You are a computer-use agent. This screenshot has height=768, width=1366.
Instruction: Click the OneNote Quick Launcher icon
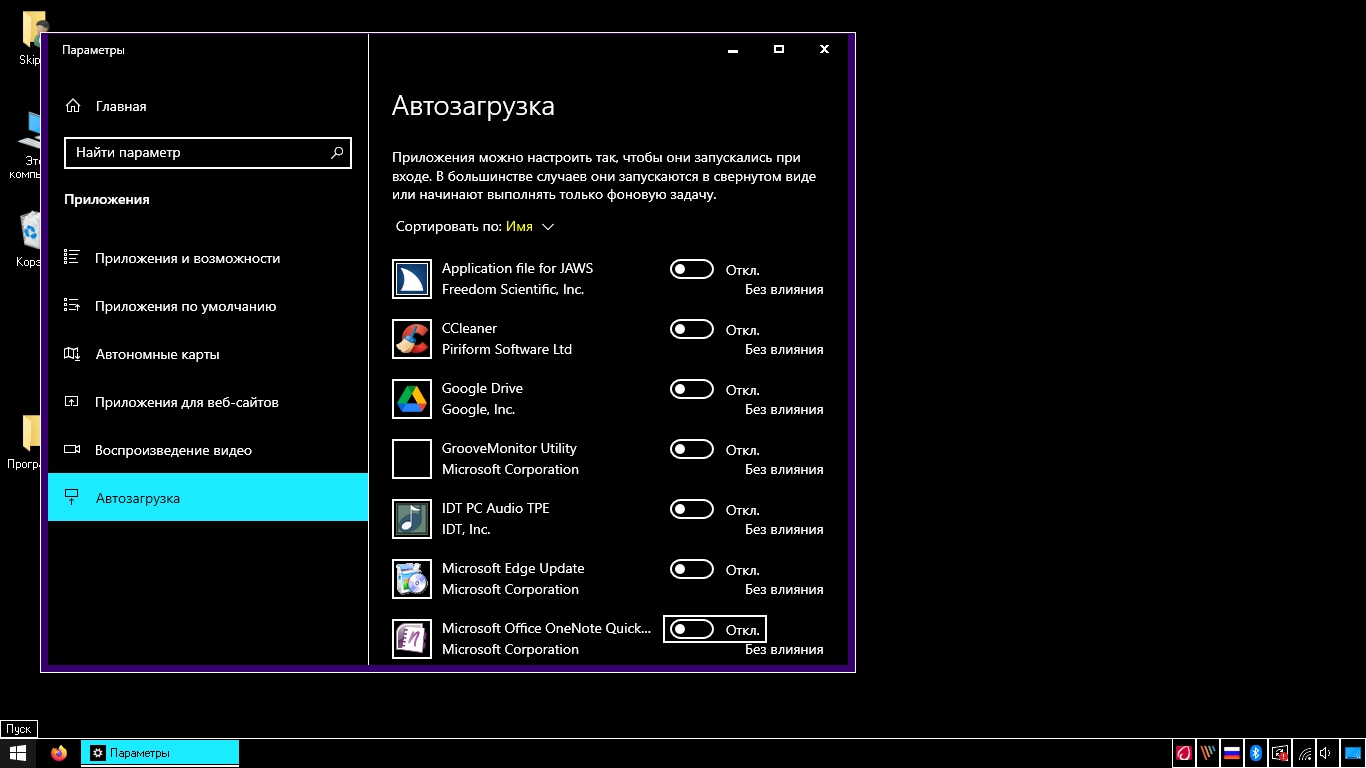pyautogui.click(x=412, y=639)
